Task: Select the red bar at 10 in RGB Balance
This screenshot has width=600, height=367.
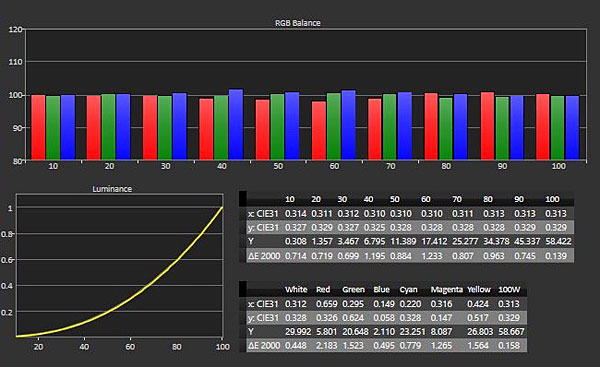Action: click(38, 127)
